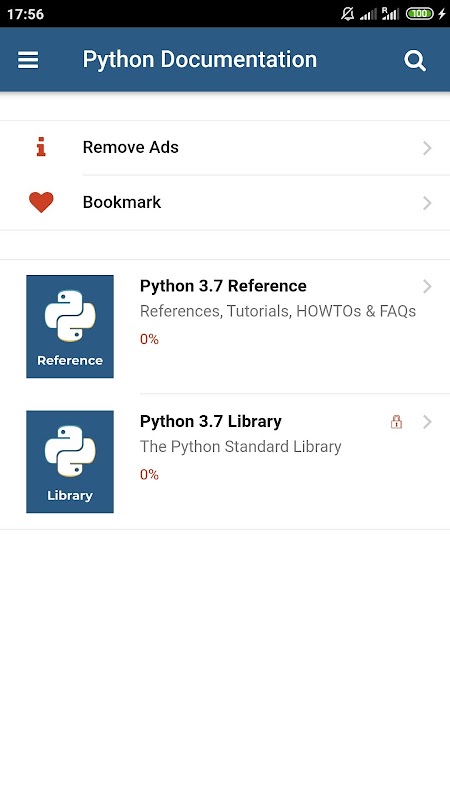This screenshot has width=450, height=800.
Task: Select the Remove Ads menu entry
Action: (x=225, y=148)
